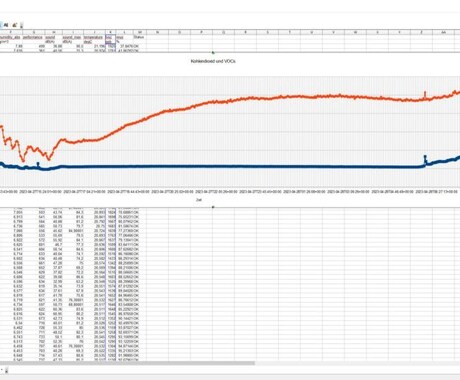Select column N header
The width and height of the screenshot is (460, 380).
[x=157, y=32]
